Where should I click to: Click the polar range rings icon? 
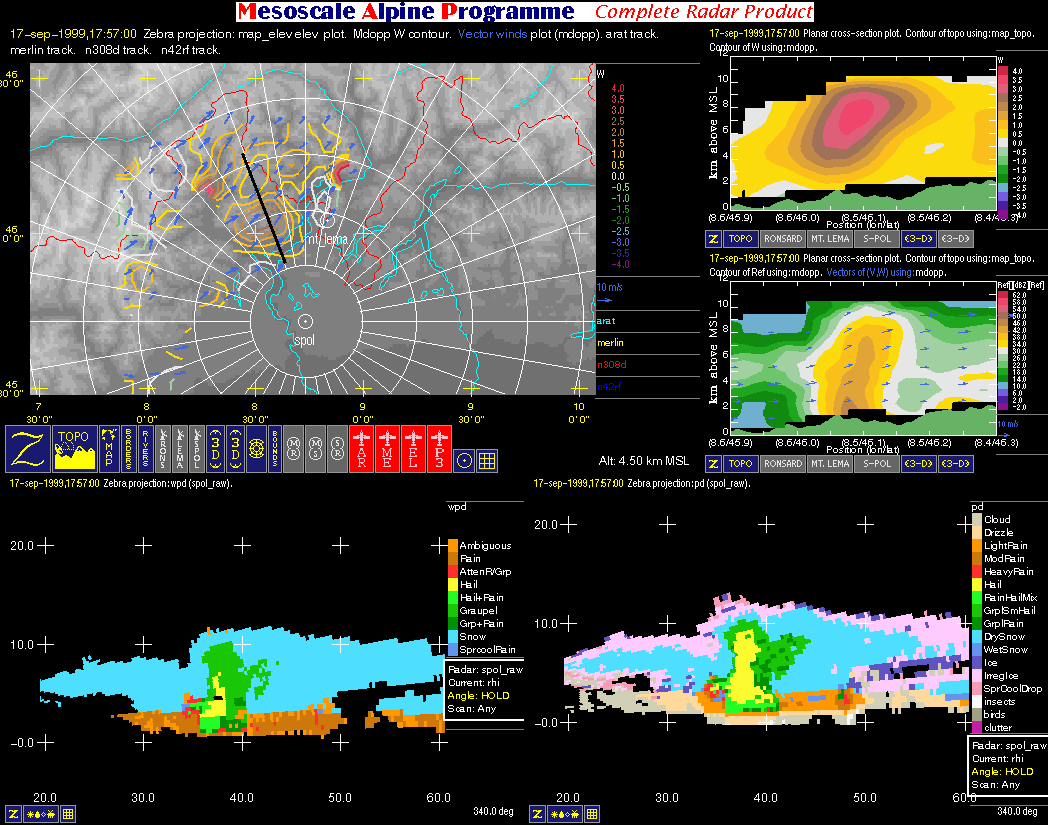tap(256, 449)
